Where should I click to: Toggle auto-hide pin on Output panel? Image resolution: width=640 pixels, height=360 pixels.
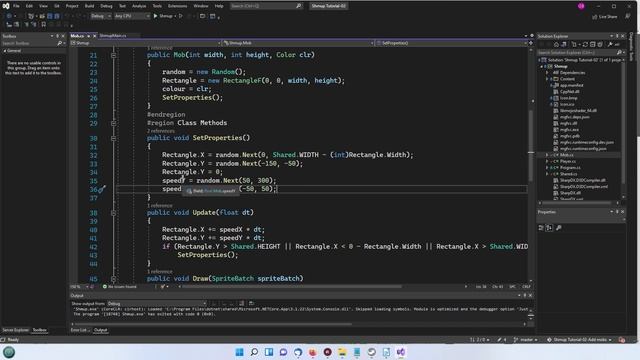coord(524,296)
